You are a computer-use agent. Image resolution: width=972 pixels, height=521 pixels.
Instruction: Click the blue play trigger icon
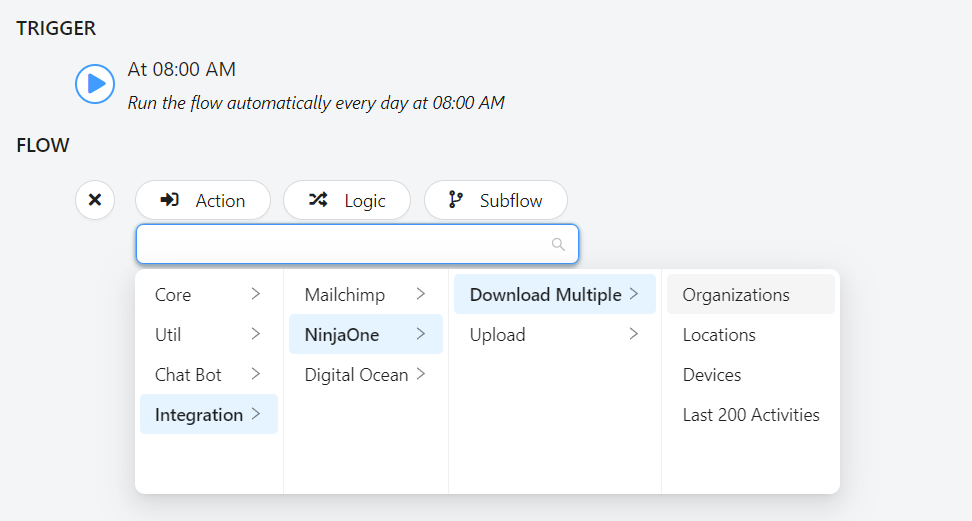[x=95, y=84]
